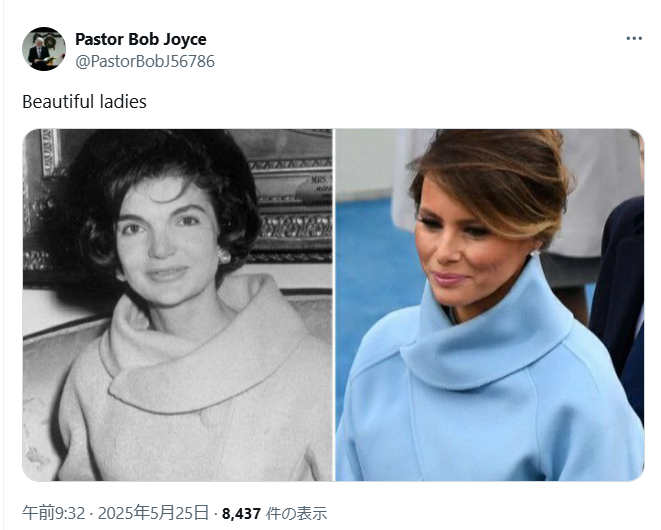Open the color photo on the right
661x530 pixels.
click(x=490, y=305)
